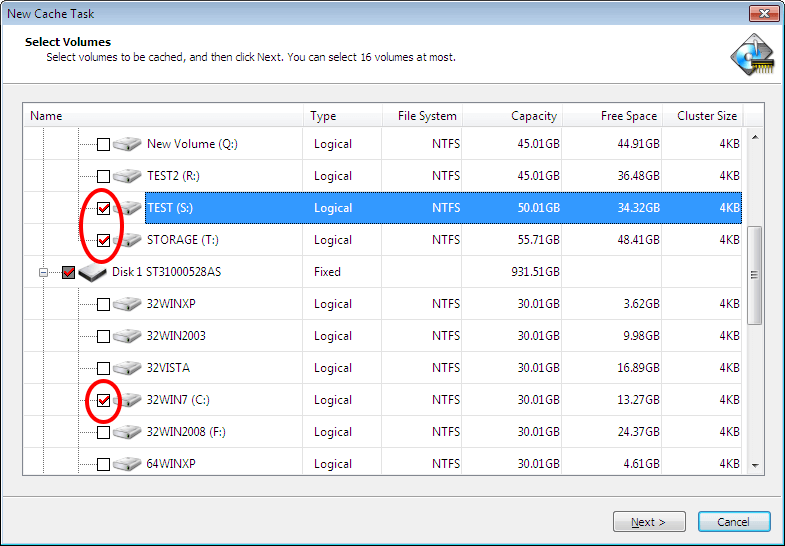Sort by the File System column header
The height and width of the screenshot is (546, 785).
point(423,116)
